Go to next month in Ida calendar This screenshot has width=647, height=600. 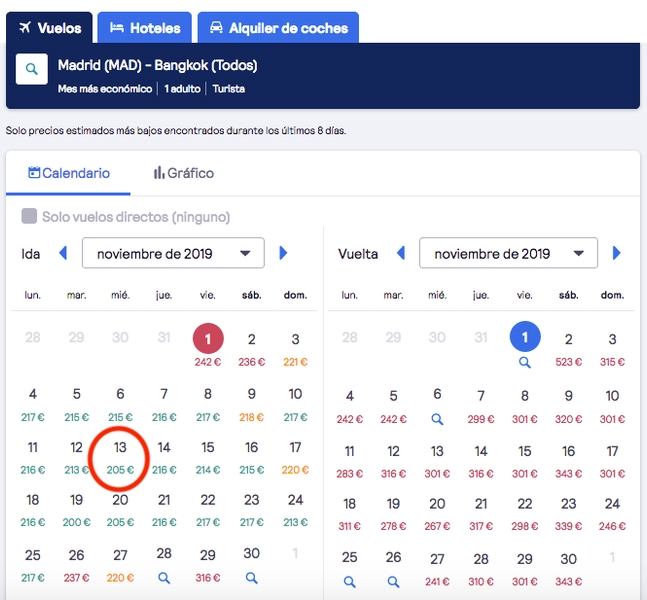click(283, 253)
